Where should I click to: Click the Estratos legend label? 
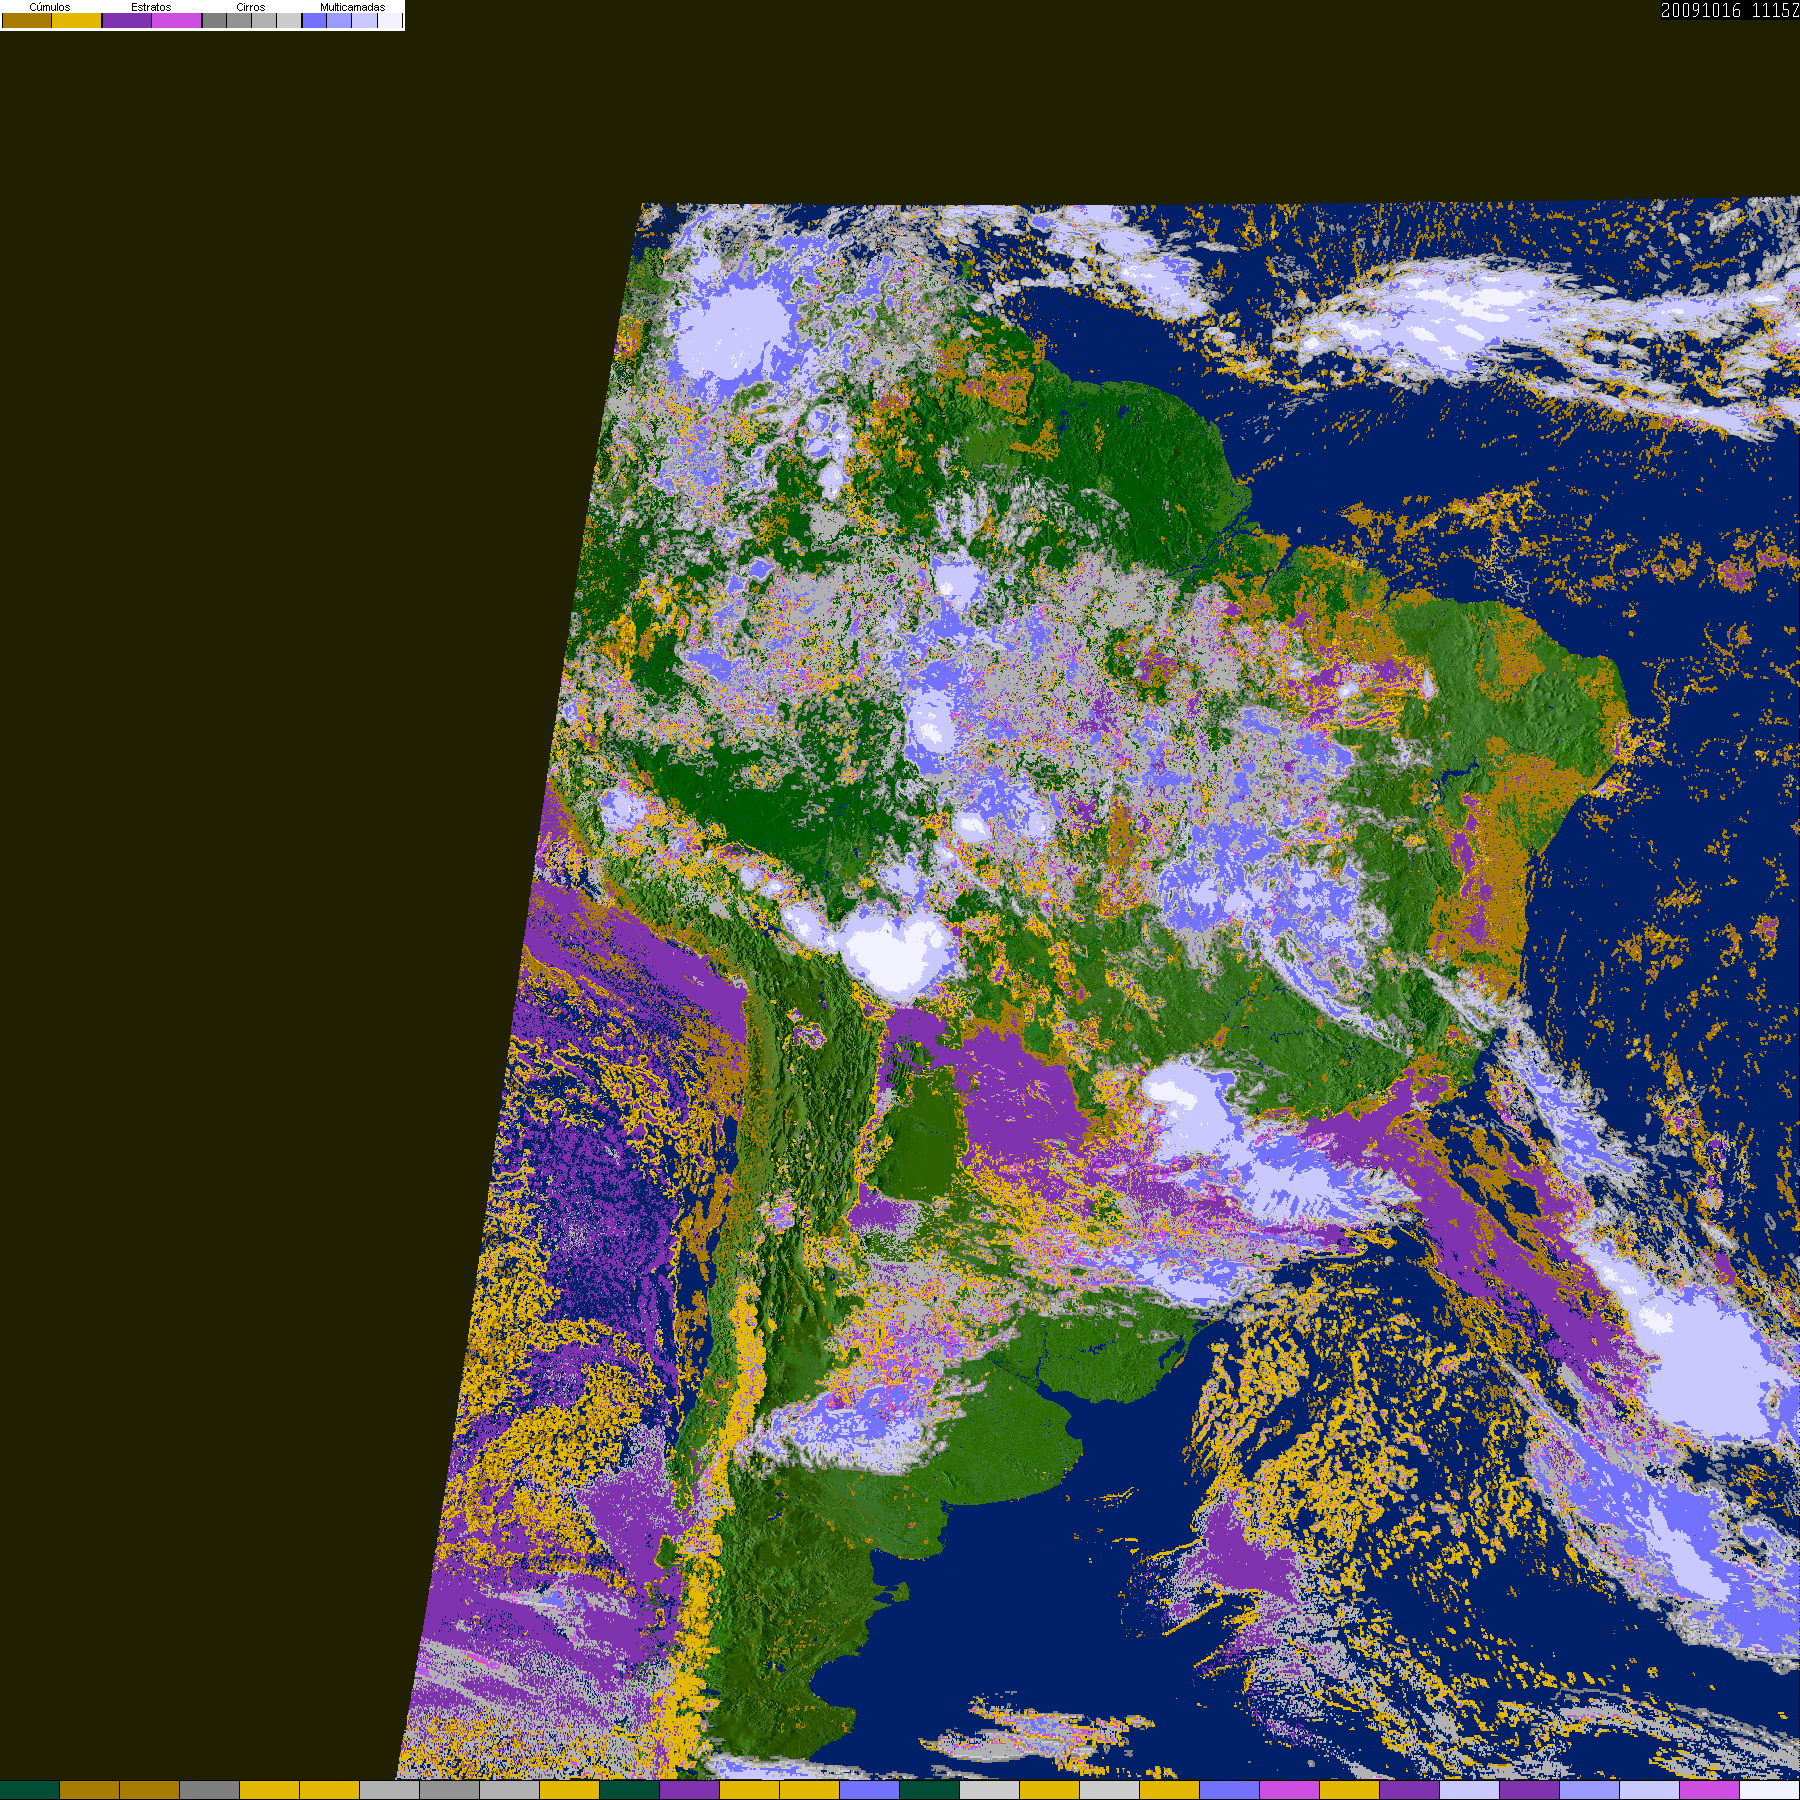point(151,7)
